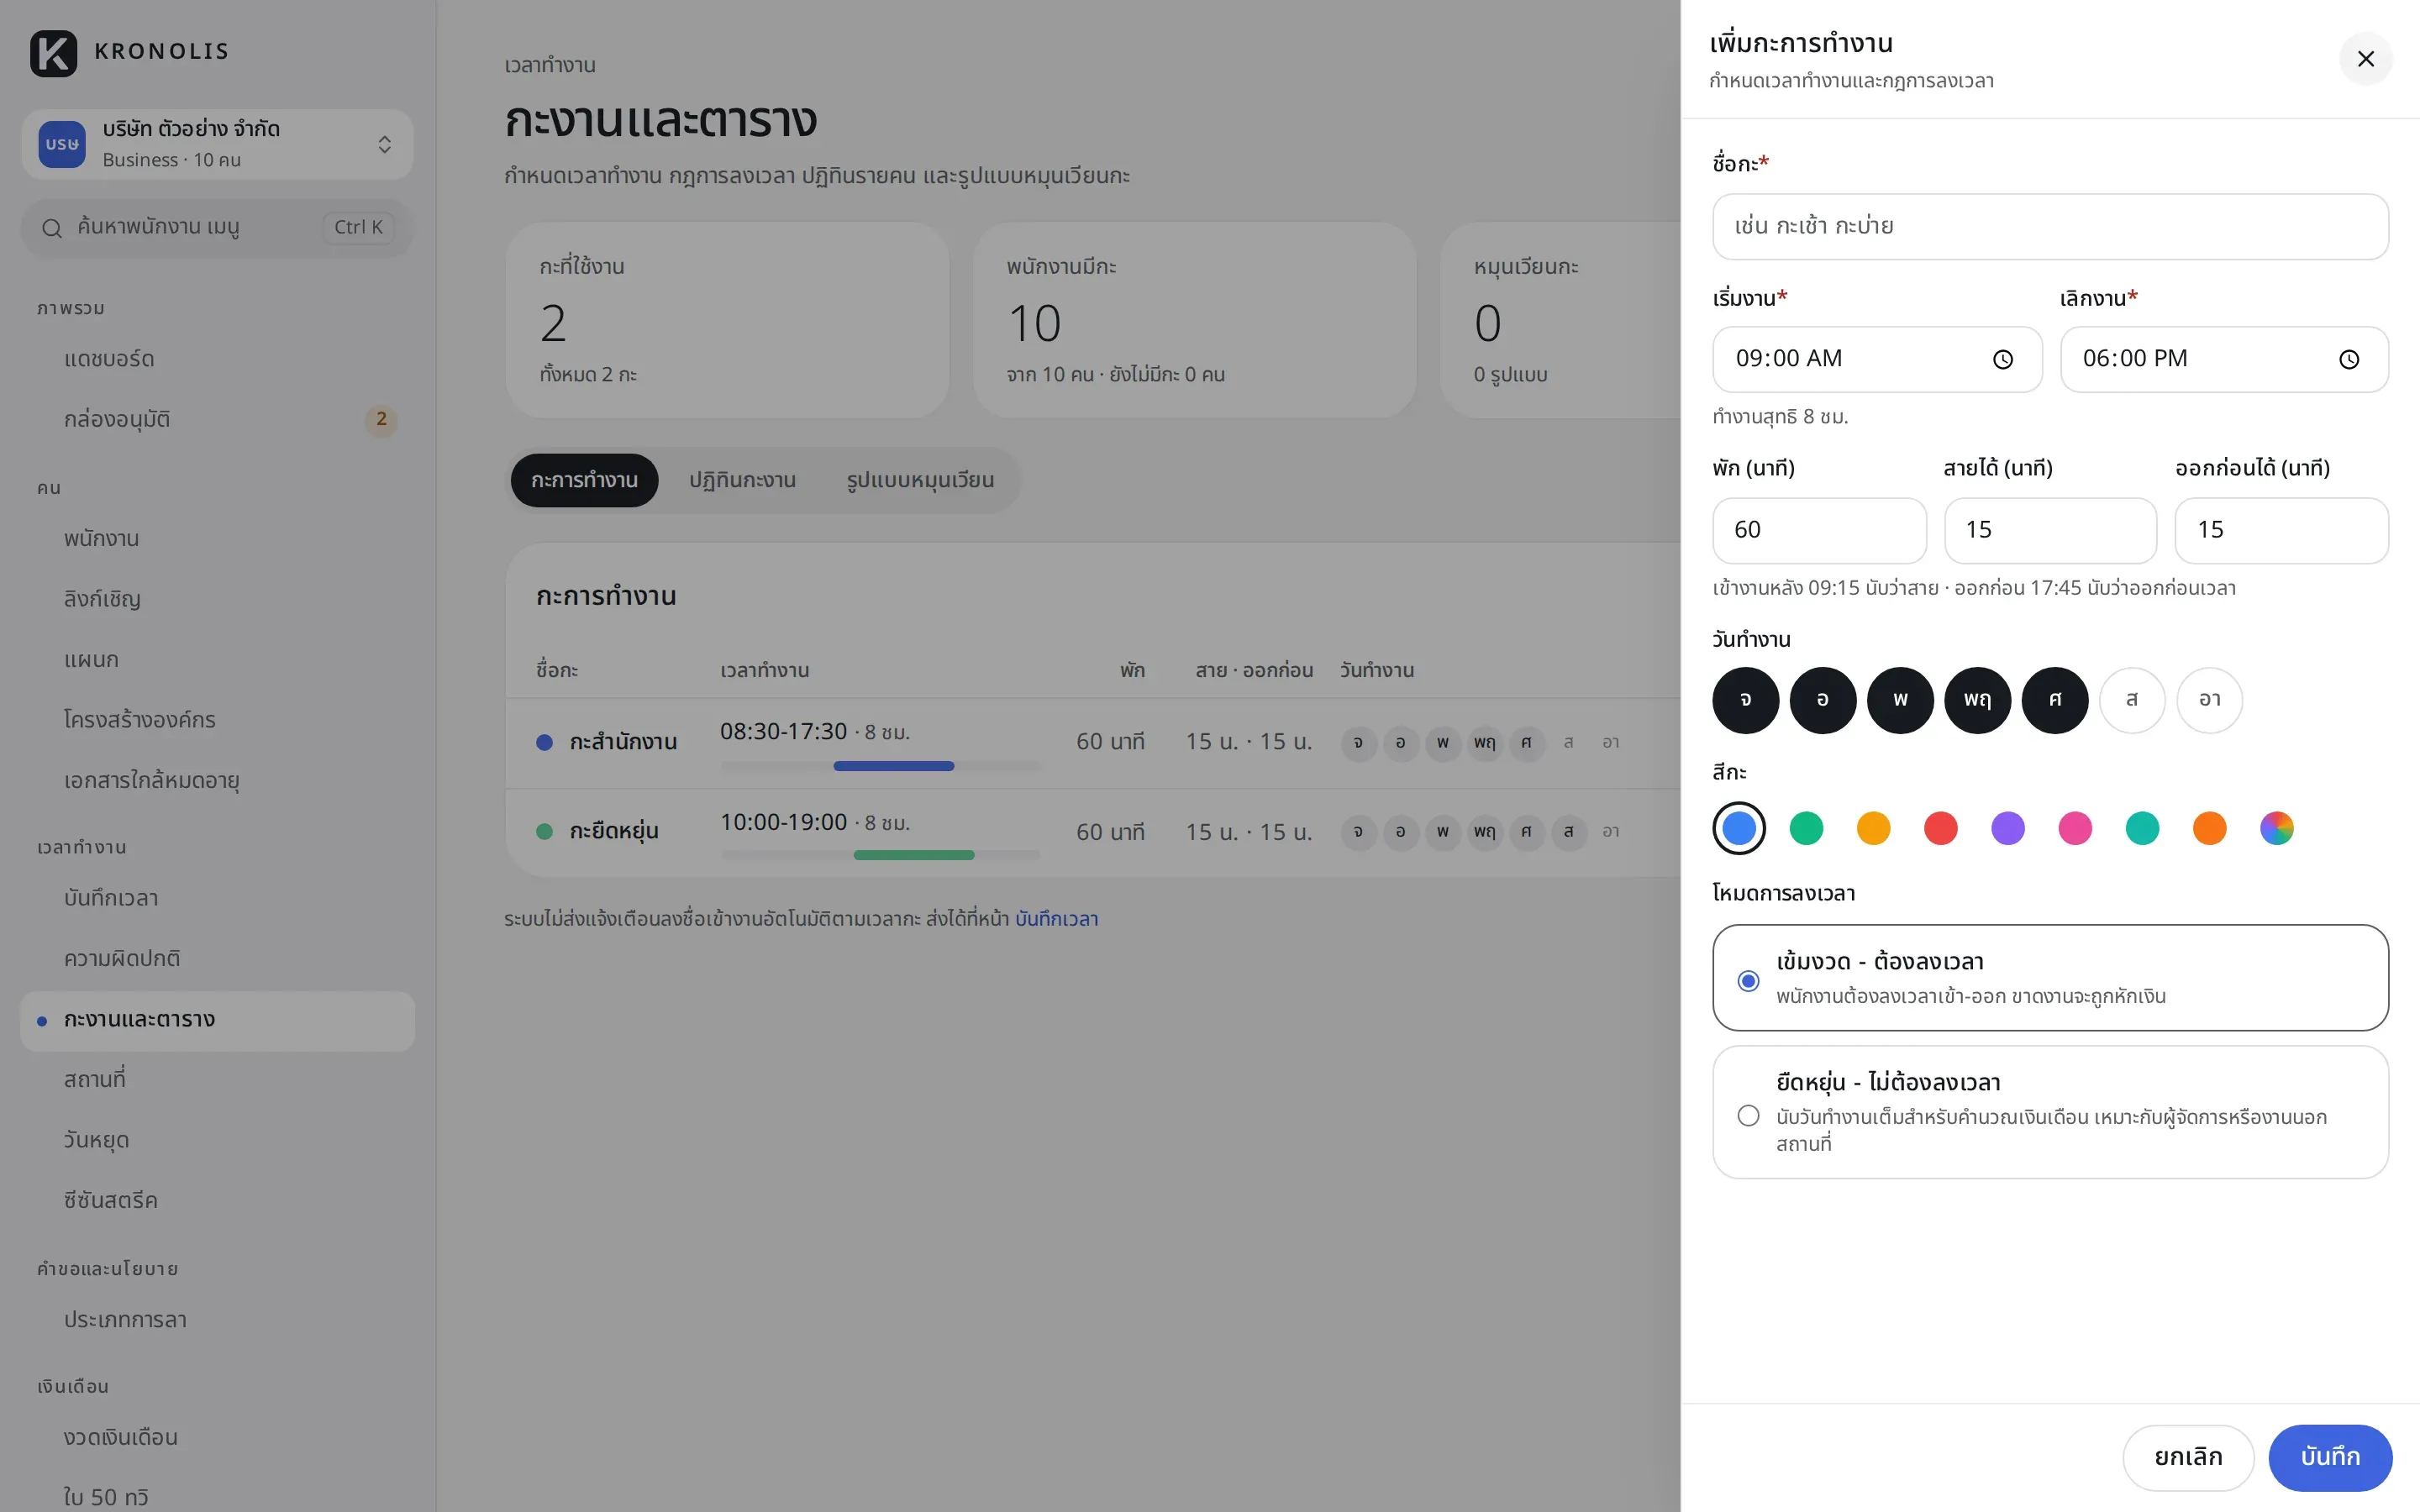
Task: Enable Sunday (อา) working day
Action: (x=2210, y=700)
